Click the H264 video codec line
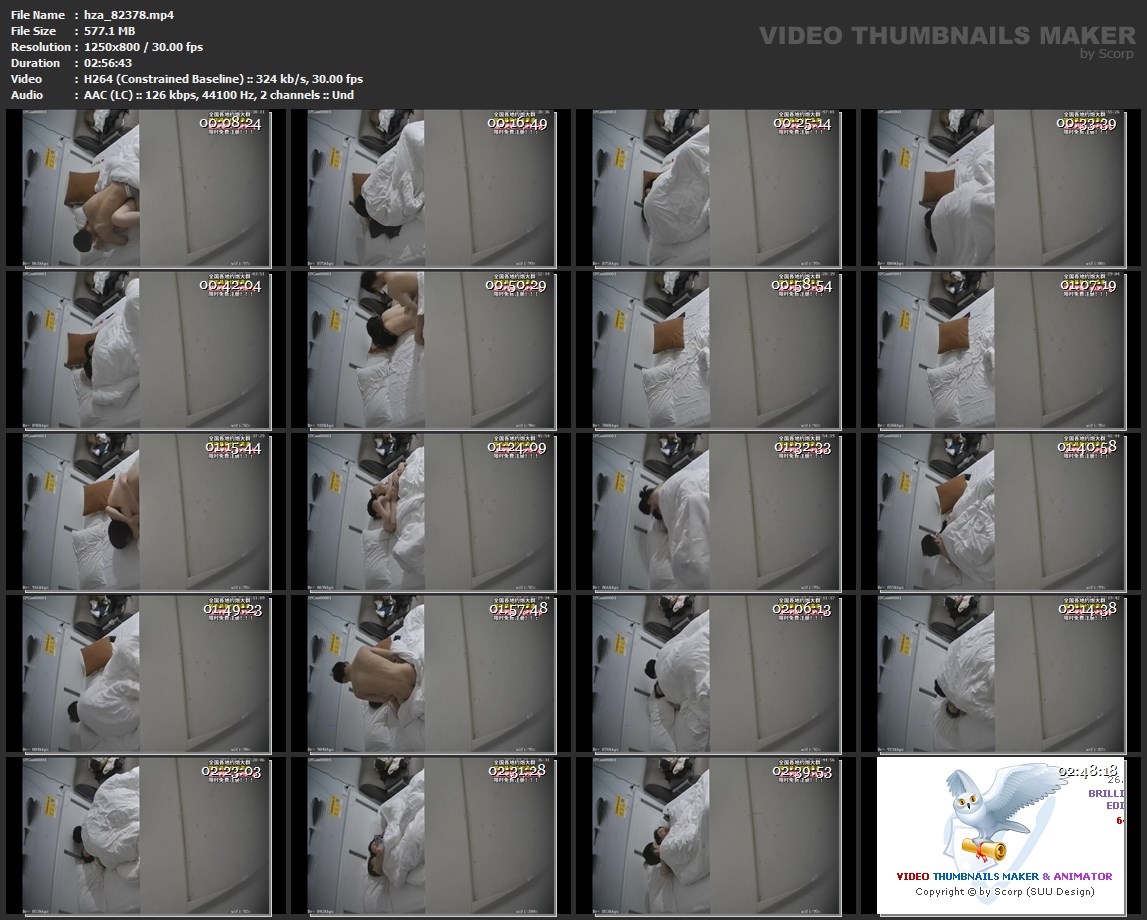The width and height of the screenshot is (1147, 920). pyautogui.click(x=223, y=79)
